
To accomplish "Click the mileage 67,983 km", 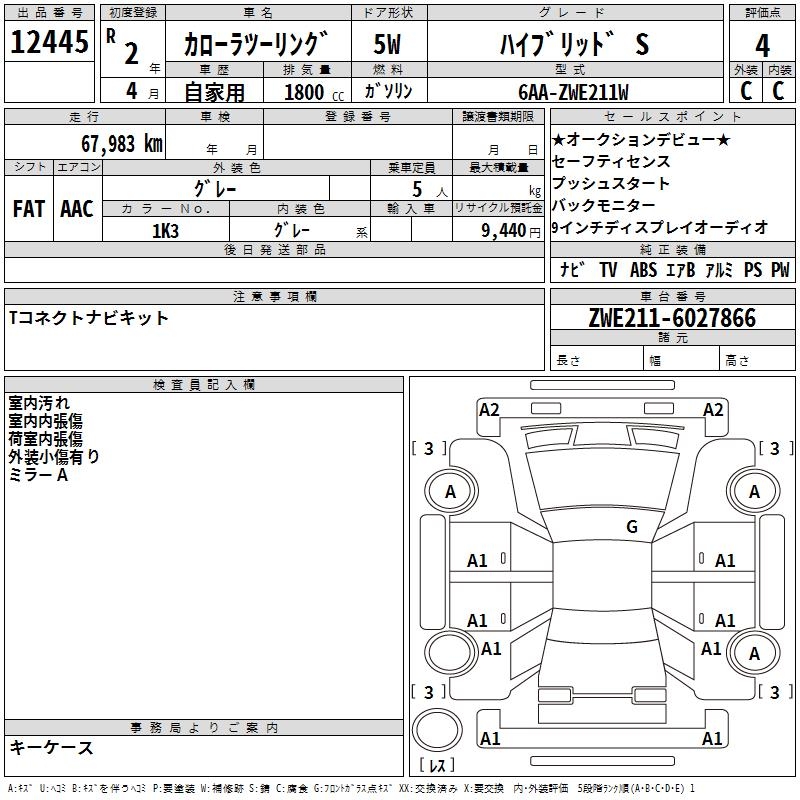I will tap(122, 144).
